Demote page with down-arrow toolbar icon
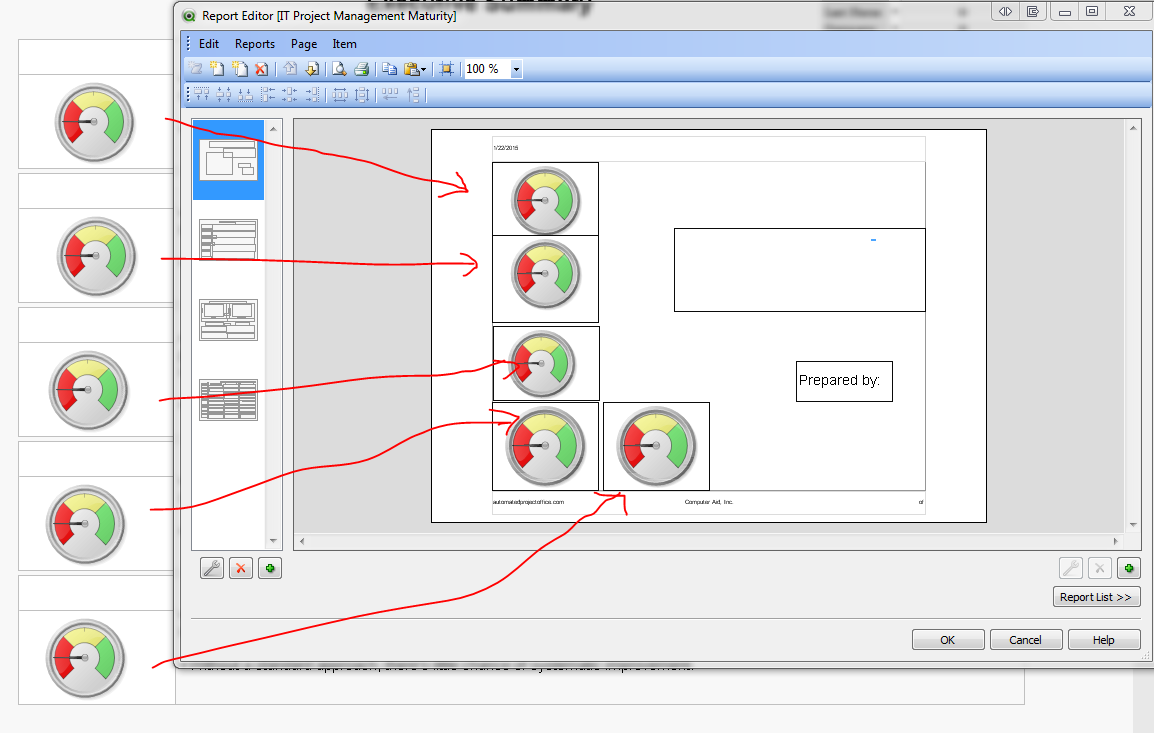 [x=312, y=69]
